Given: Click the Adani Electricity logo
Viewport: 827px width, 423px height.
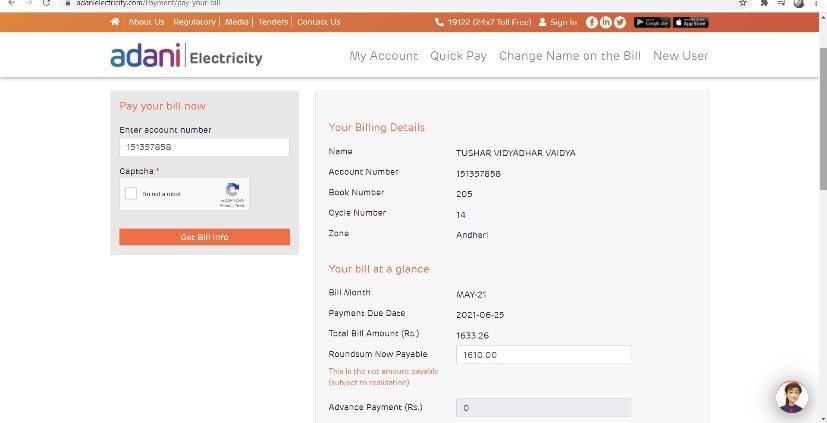Looking at the screenshot, I should pyautogui.click(x=186, y=55).
